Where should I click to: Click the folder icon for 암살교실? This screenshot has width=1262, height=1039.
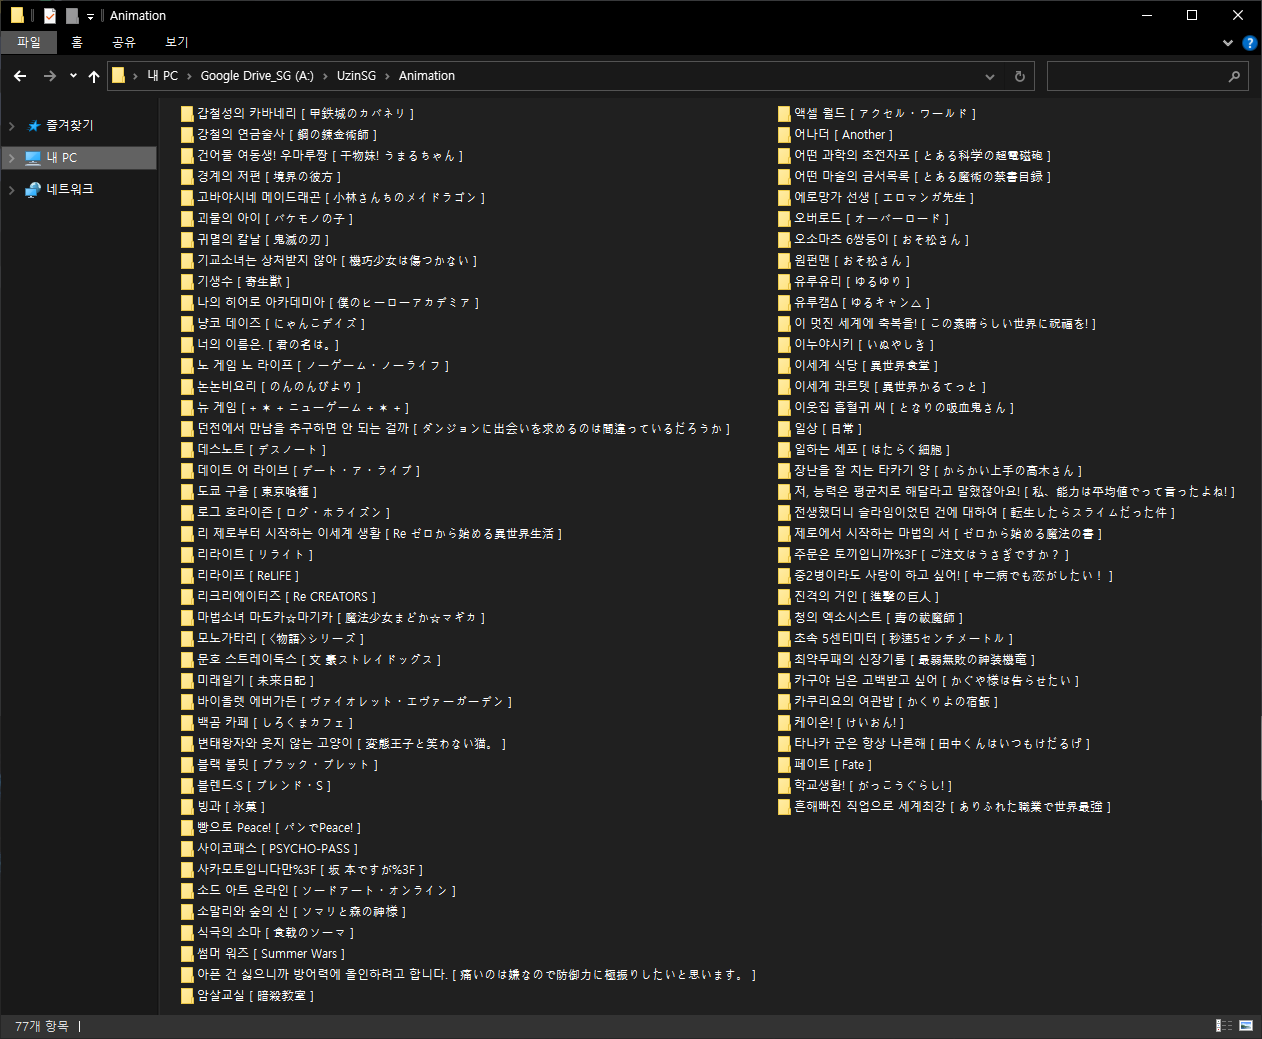tap(187, 996)
